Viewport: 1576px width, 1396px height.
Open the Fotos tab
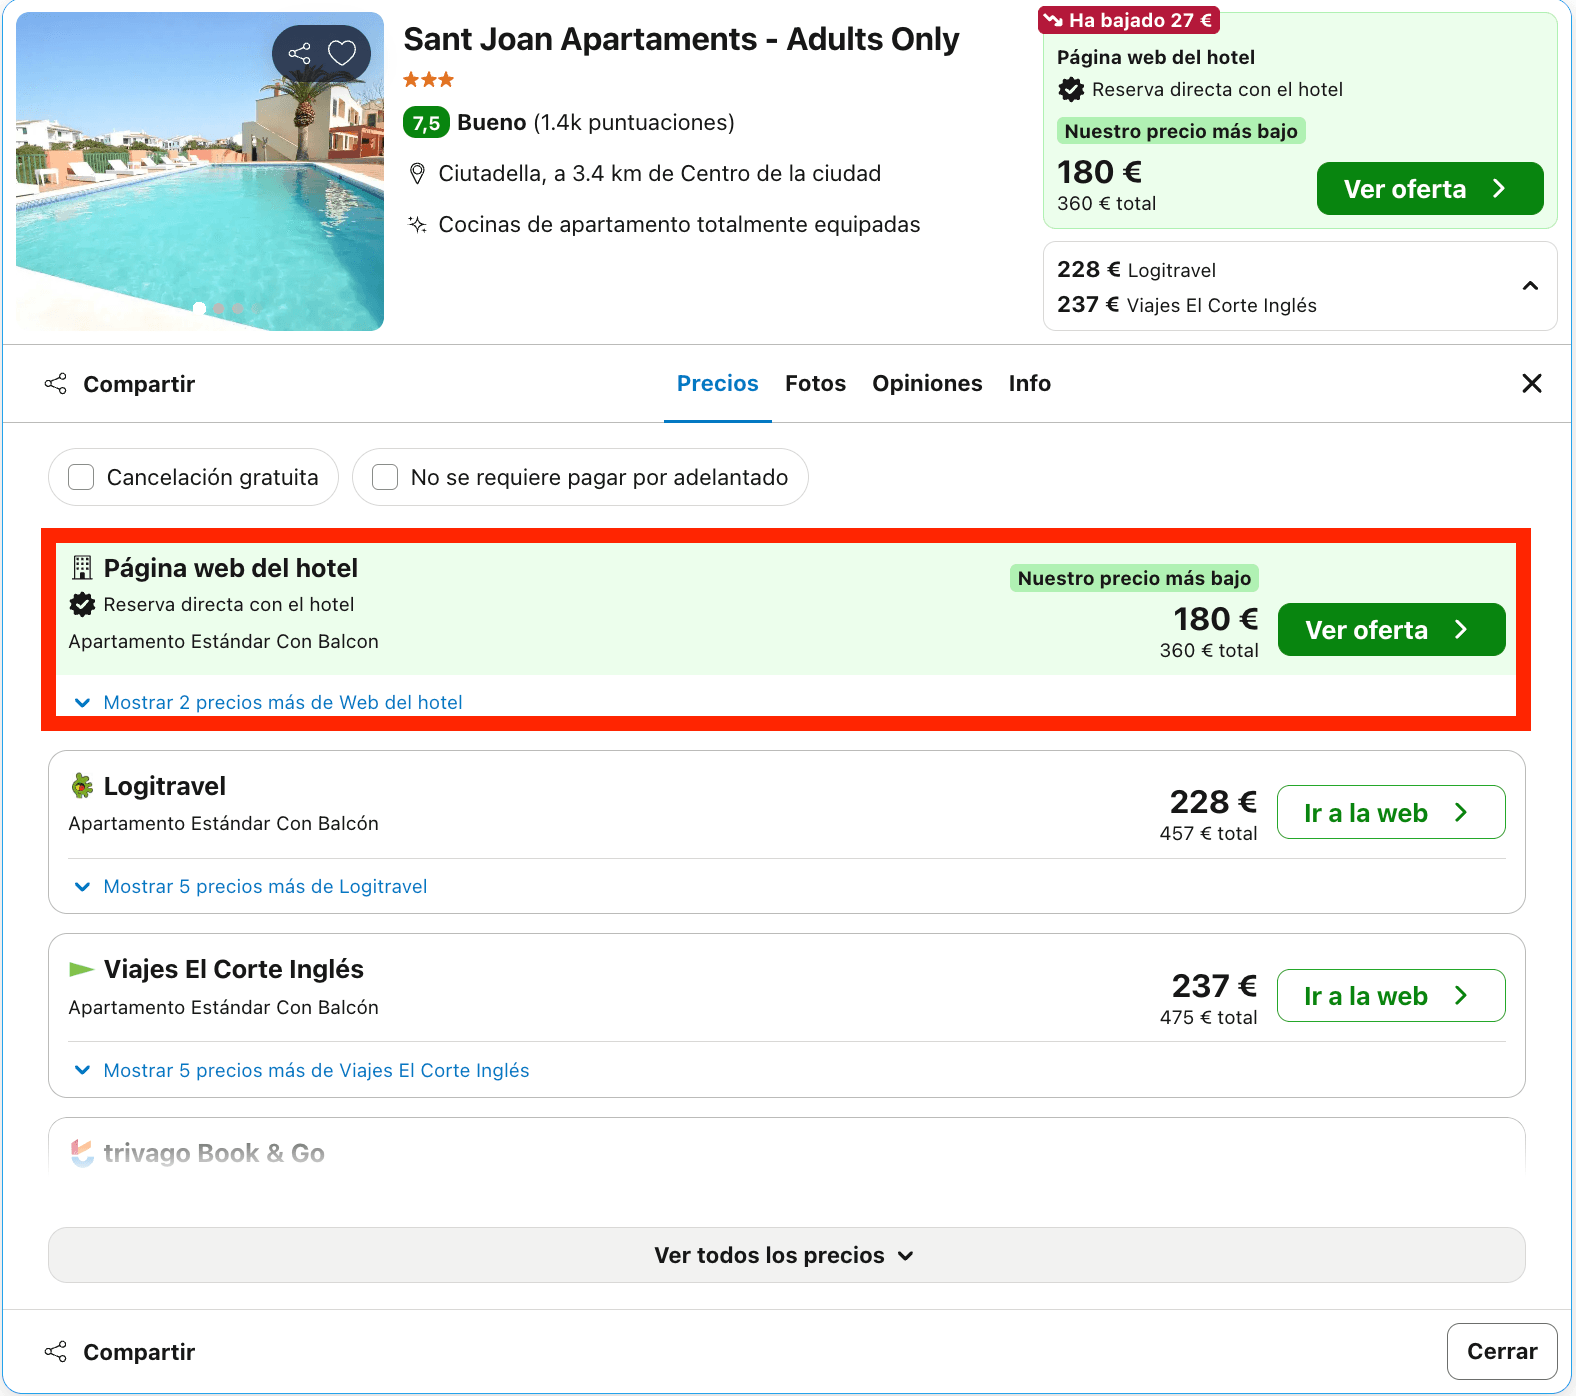815,384
